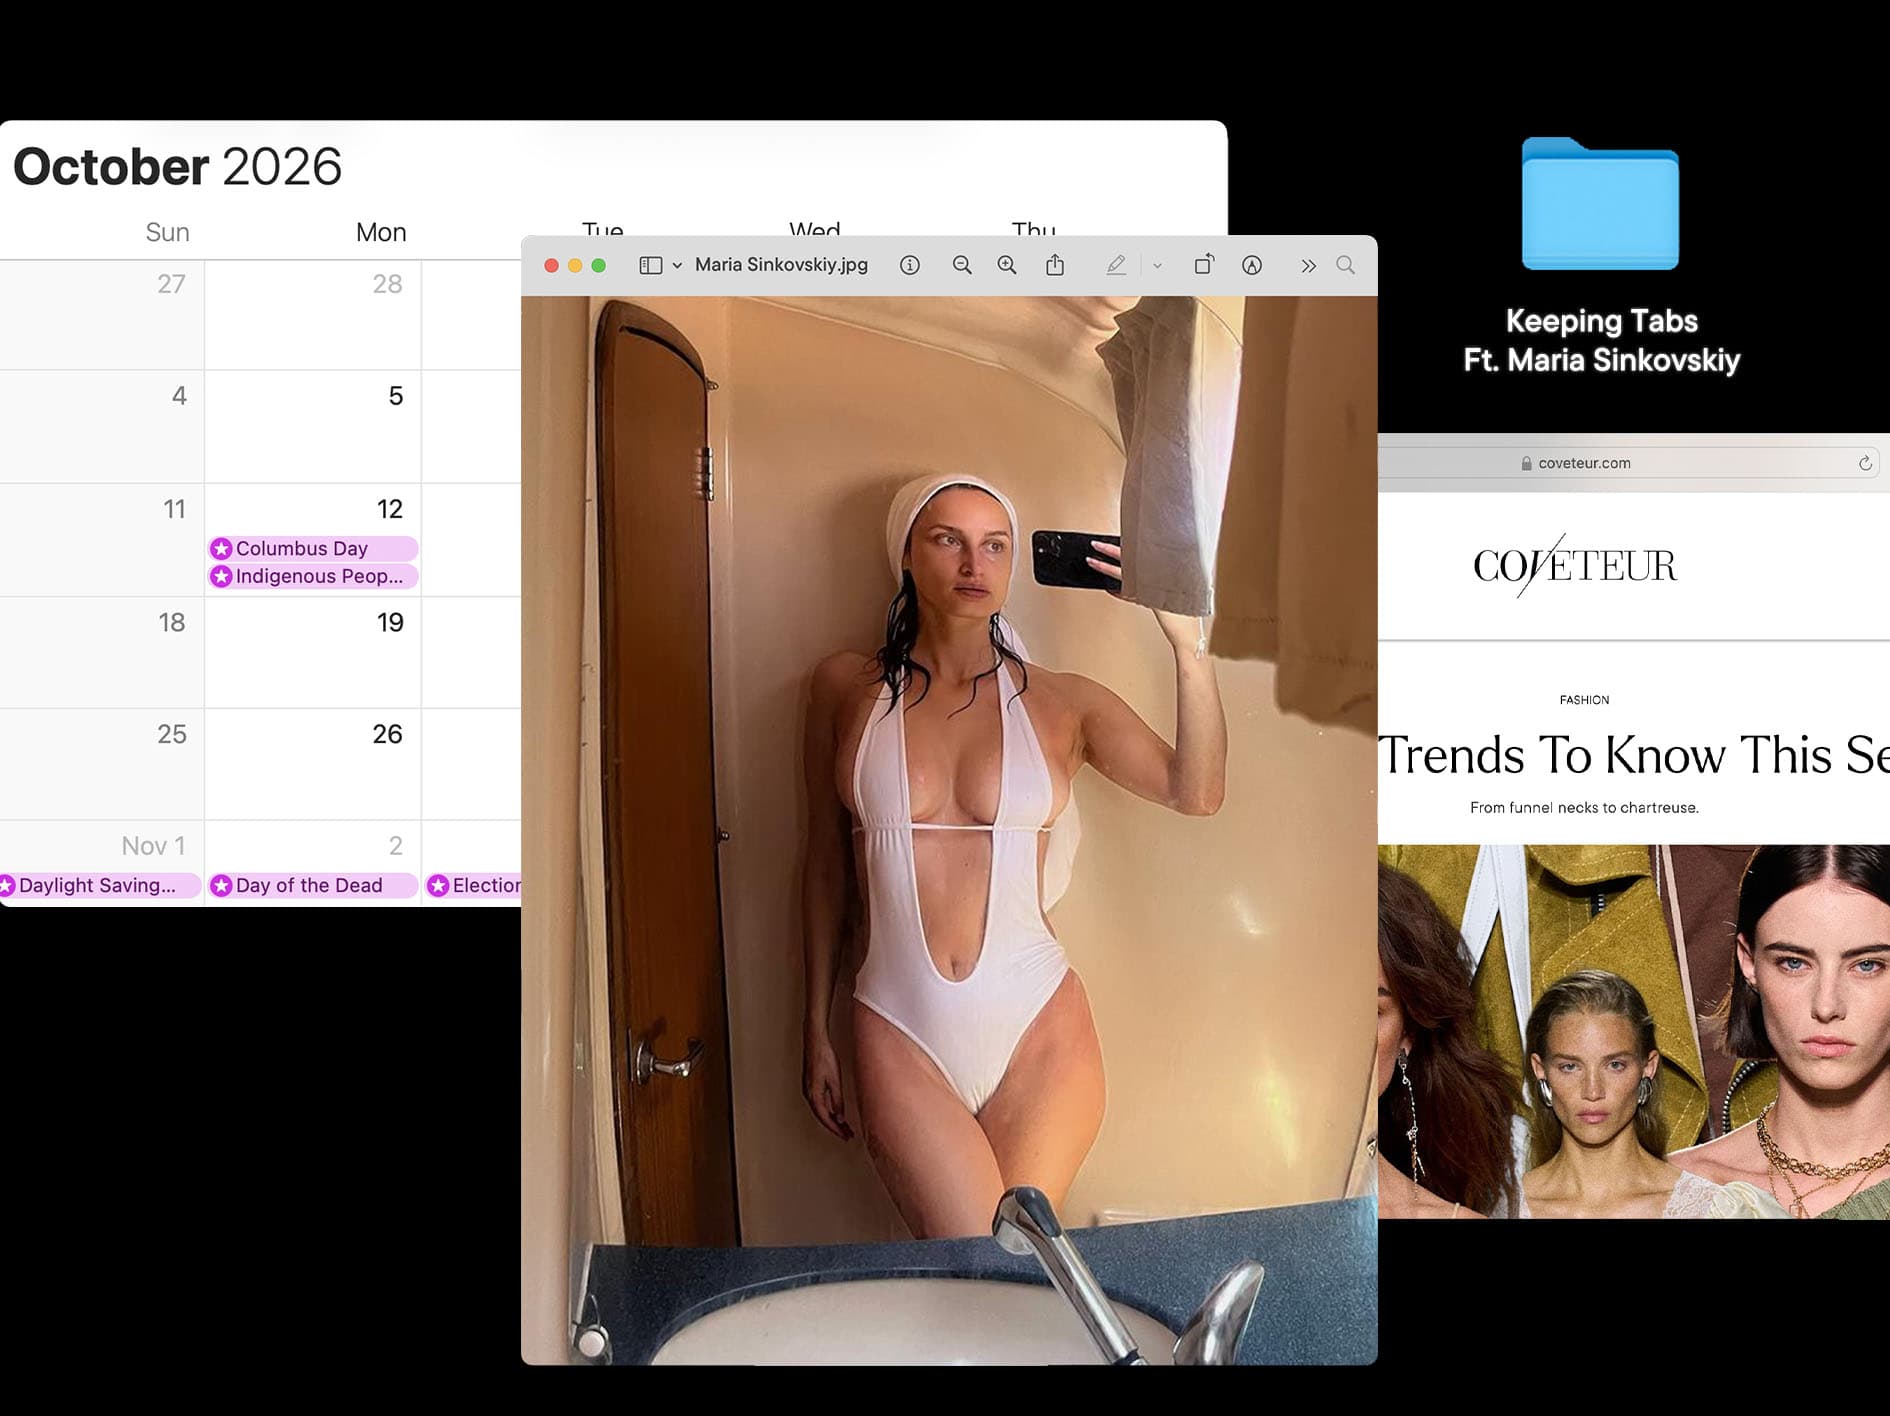Select October 5 in the Calendar grid

tap(313, 427)
